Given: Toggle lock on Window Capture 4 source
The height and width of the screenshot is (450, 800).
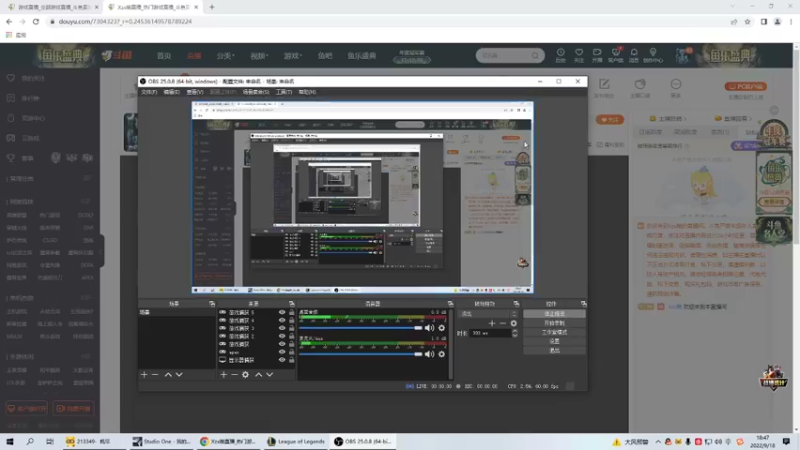Looking at the screenshot, I should (292, 320).
